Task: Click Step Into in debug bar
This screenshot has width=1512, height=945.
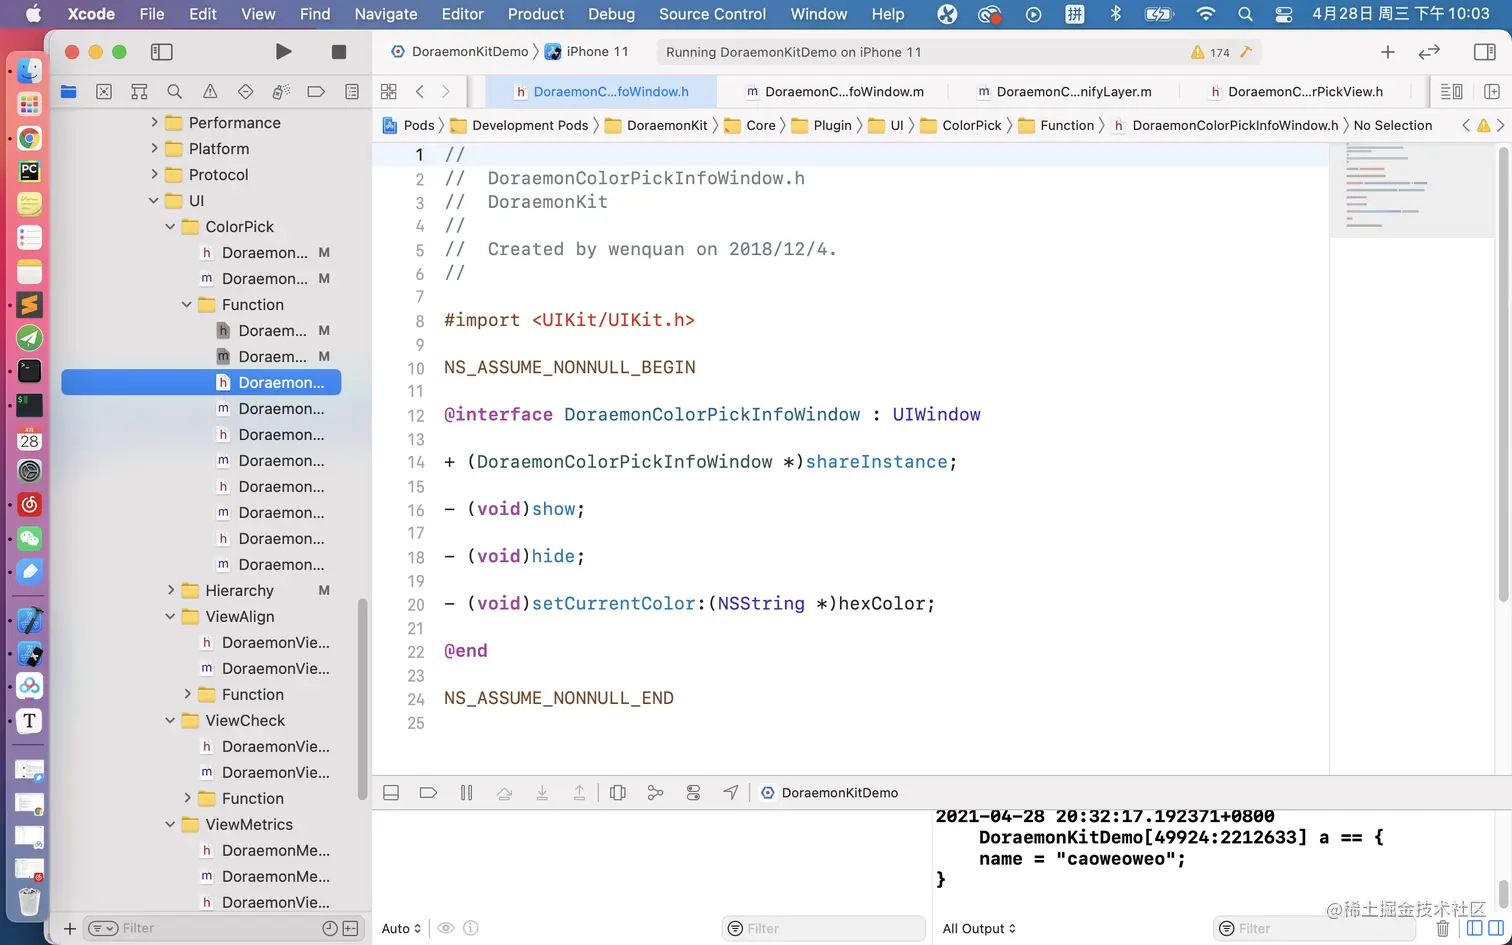Action: point(542,793)
